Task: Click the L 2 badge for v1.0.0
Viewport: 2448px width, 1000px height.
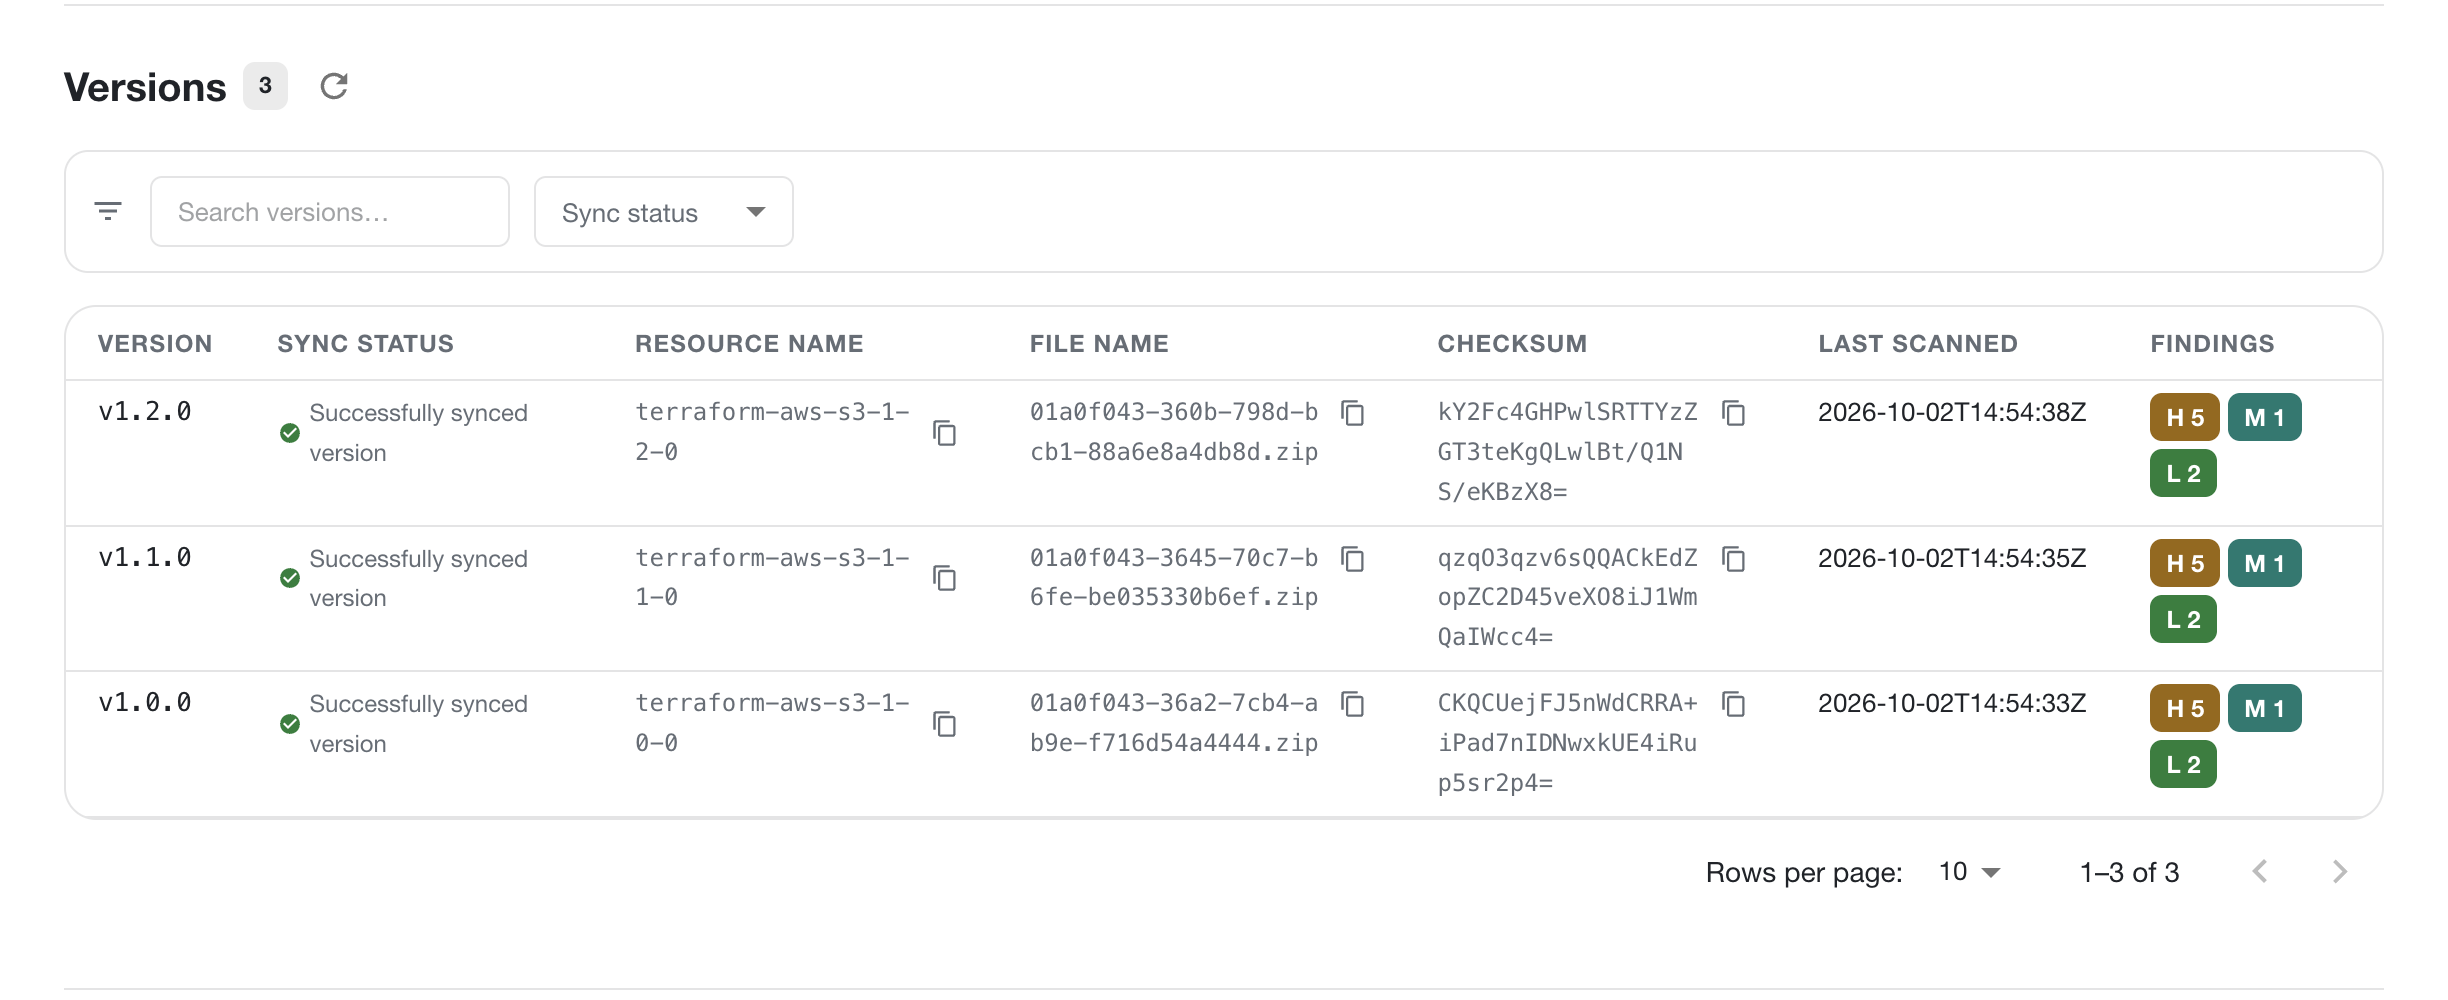Action: tap(2184, 764)
